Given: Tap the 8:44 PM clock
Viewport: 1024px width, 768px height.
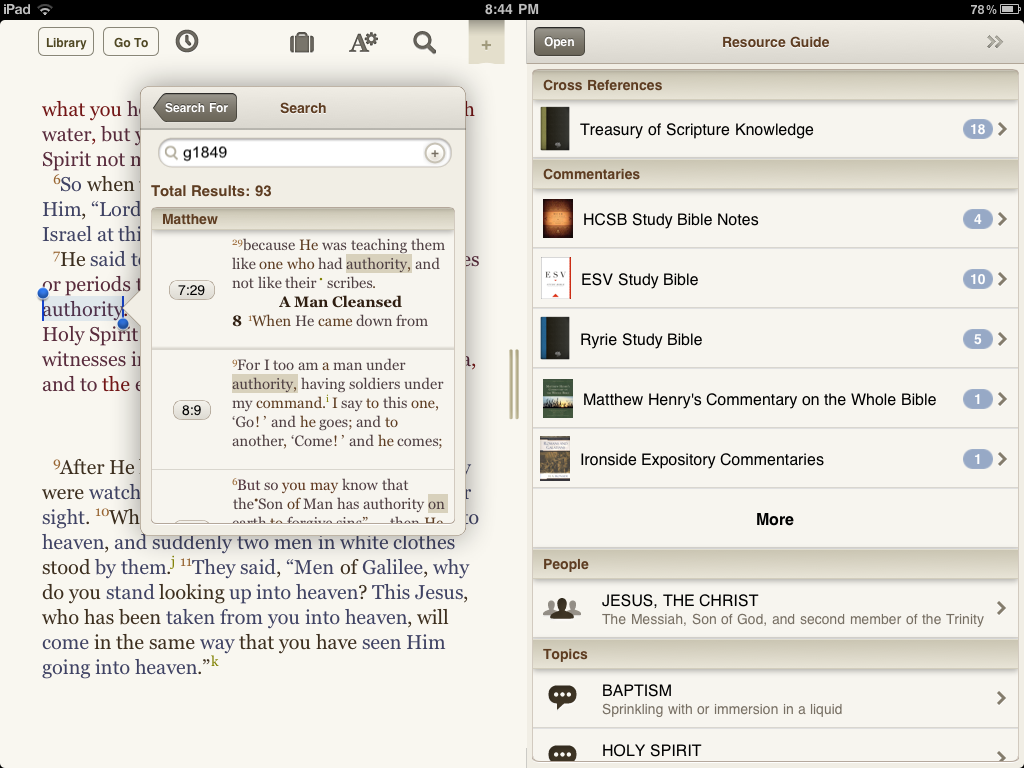Looking at the screenshot, I should click(x=512, y=9).
